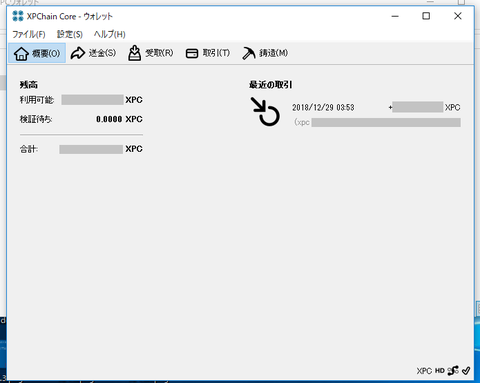Click the 利用可能 label
480x383 pixels.
tap(36, 100)
